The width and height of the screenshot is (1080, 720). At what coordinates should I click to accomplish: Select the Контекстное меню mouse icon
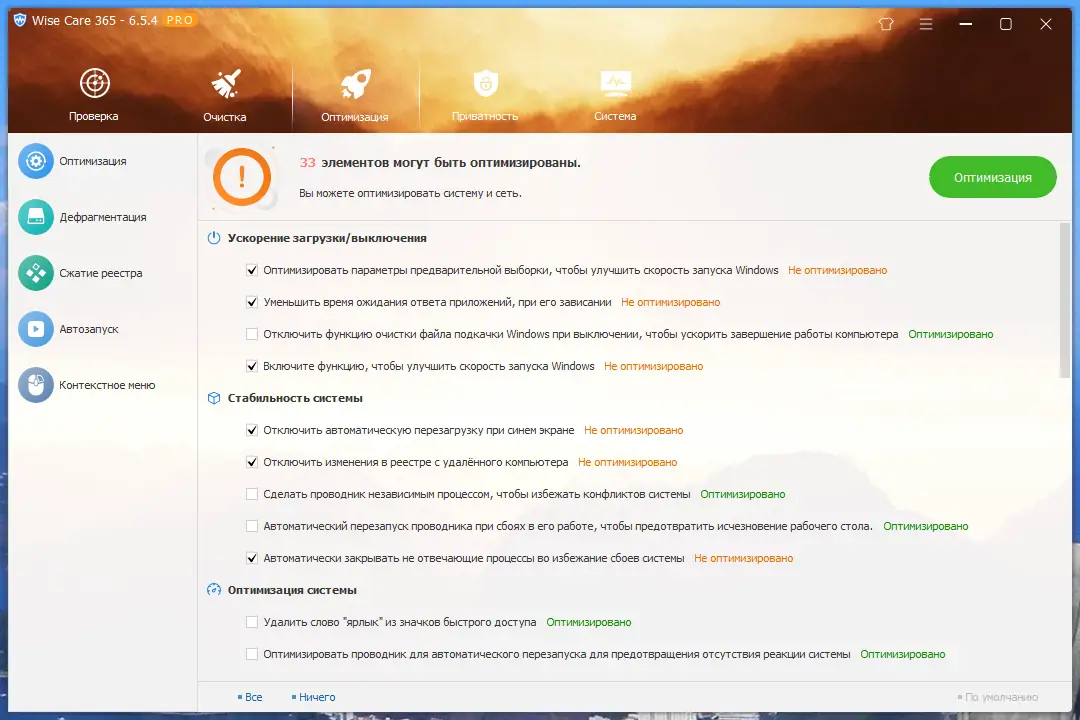pos(36,385)
